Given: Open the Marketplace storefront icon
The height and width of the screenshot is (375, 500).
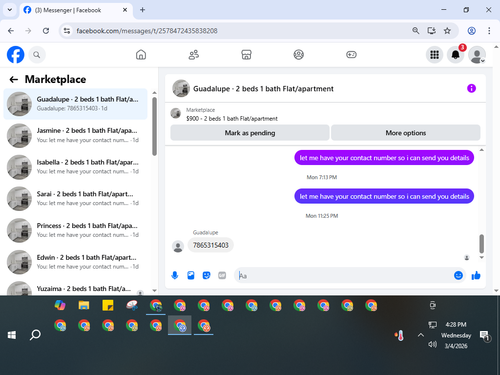Looking at the screenshot, I should click(246, 55).
